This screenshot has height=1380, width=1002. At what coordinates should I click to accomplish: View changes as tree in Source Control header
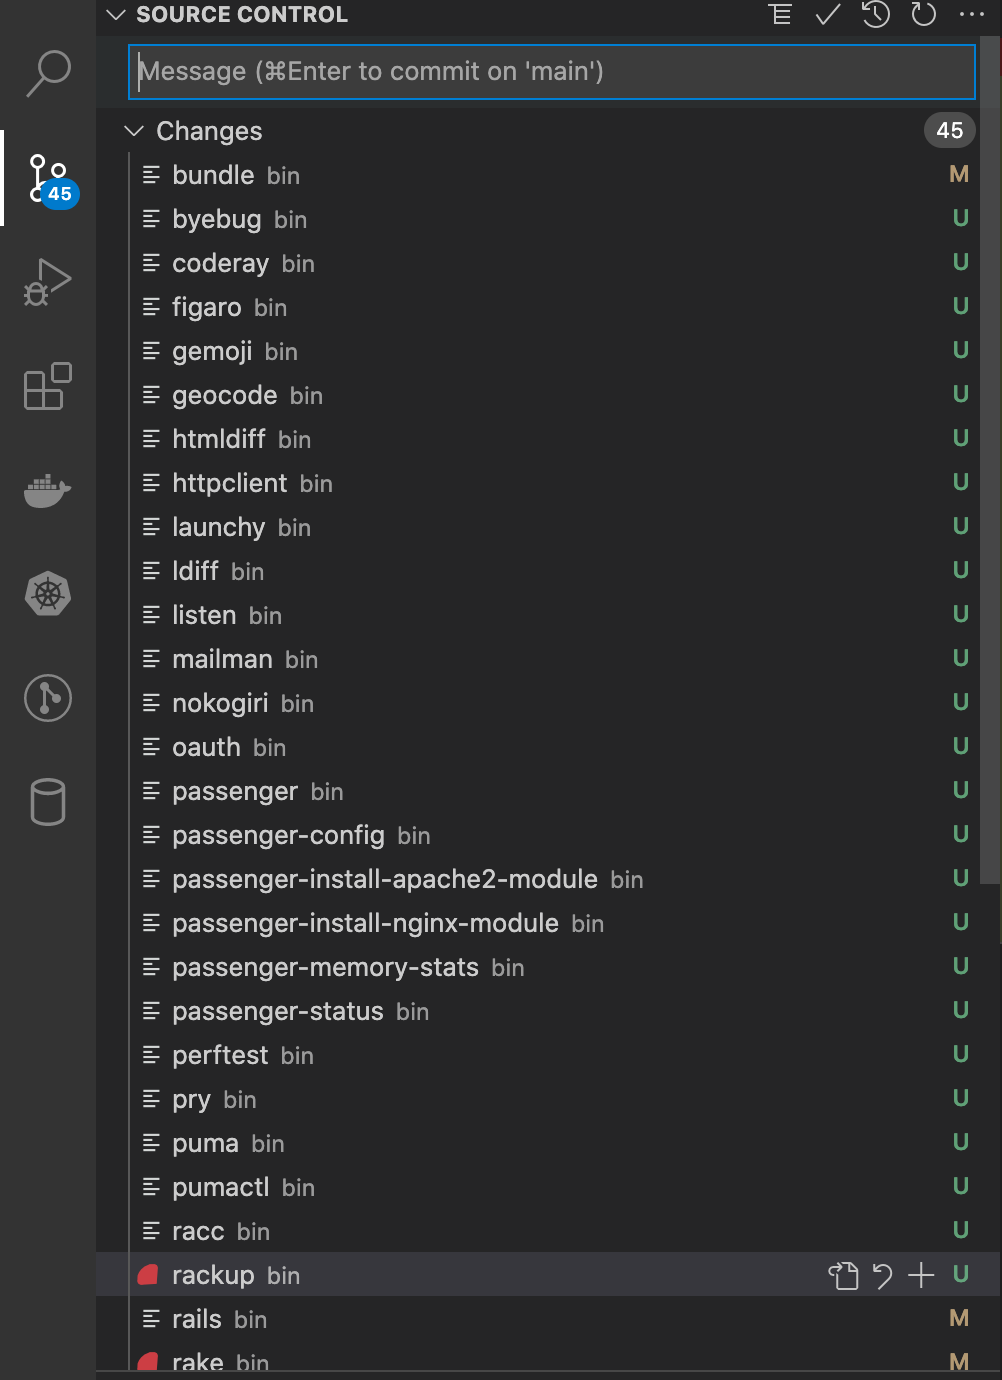tap(780, 14)
